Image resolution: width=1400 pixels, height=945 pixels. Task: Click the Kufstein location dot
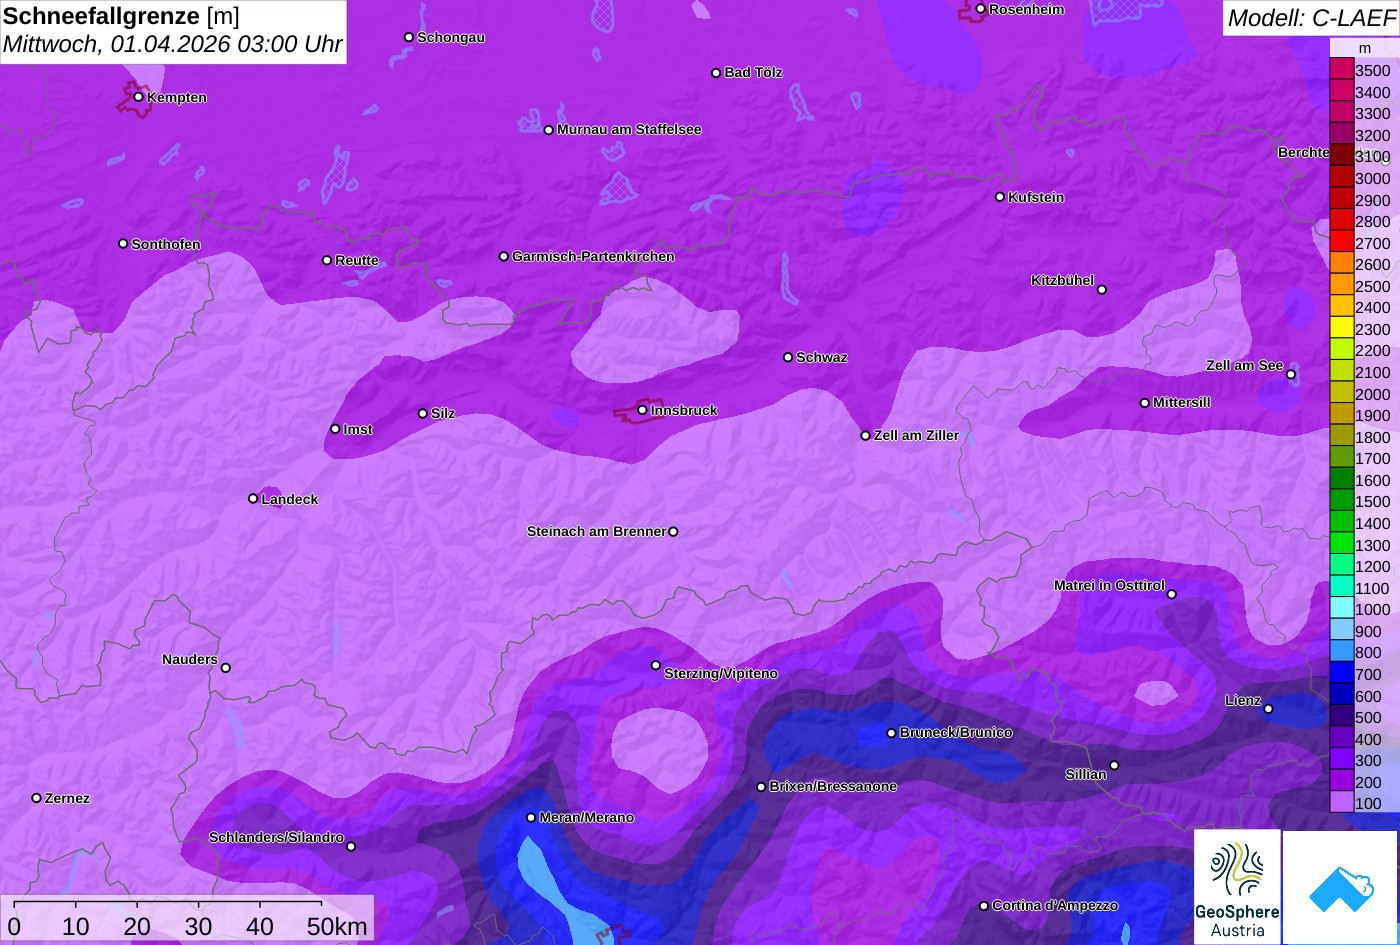coord(999,197)
